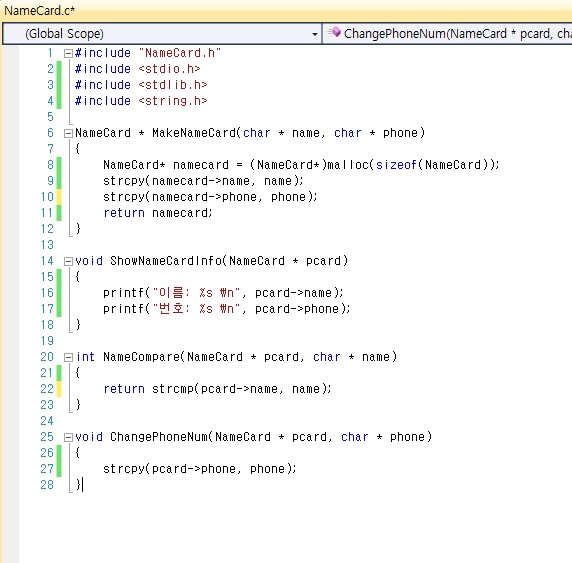The height and width of the screenshot is (563, 572).
Task: Click the "이름: %s" printf string
Action: click(196, 293)
